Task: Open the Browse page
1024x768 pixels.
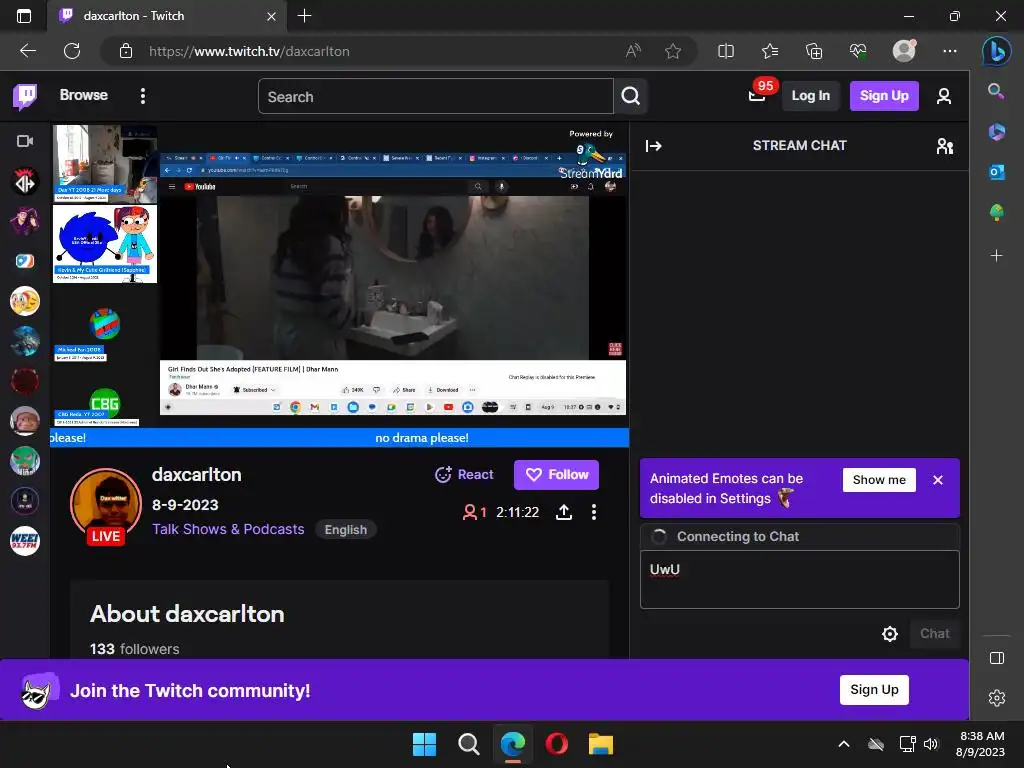Action: [x=84, y=95]
